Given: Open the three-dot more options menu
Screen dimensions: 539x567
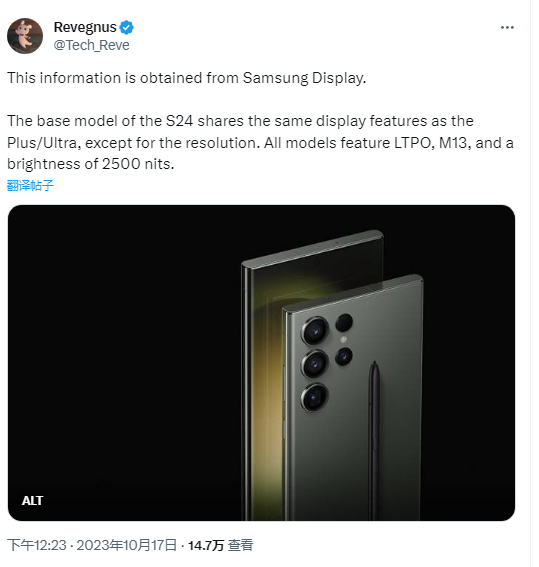Looking at the screenshot, I should tap(507, 27).
